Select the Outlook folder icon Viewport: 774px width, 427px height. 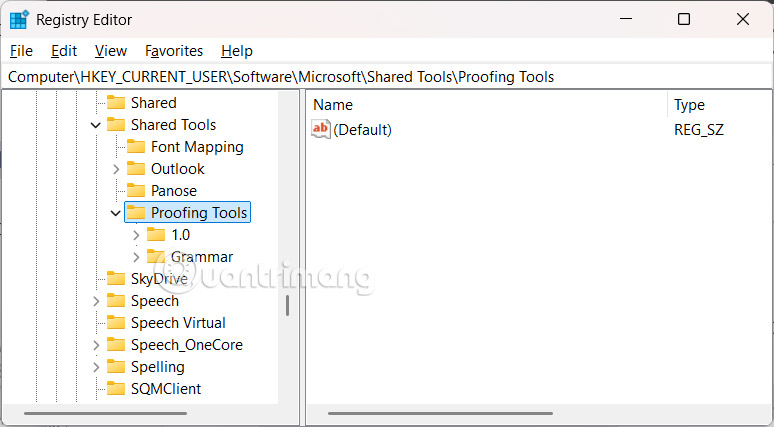pos(136,169)
